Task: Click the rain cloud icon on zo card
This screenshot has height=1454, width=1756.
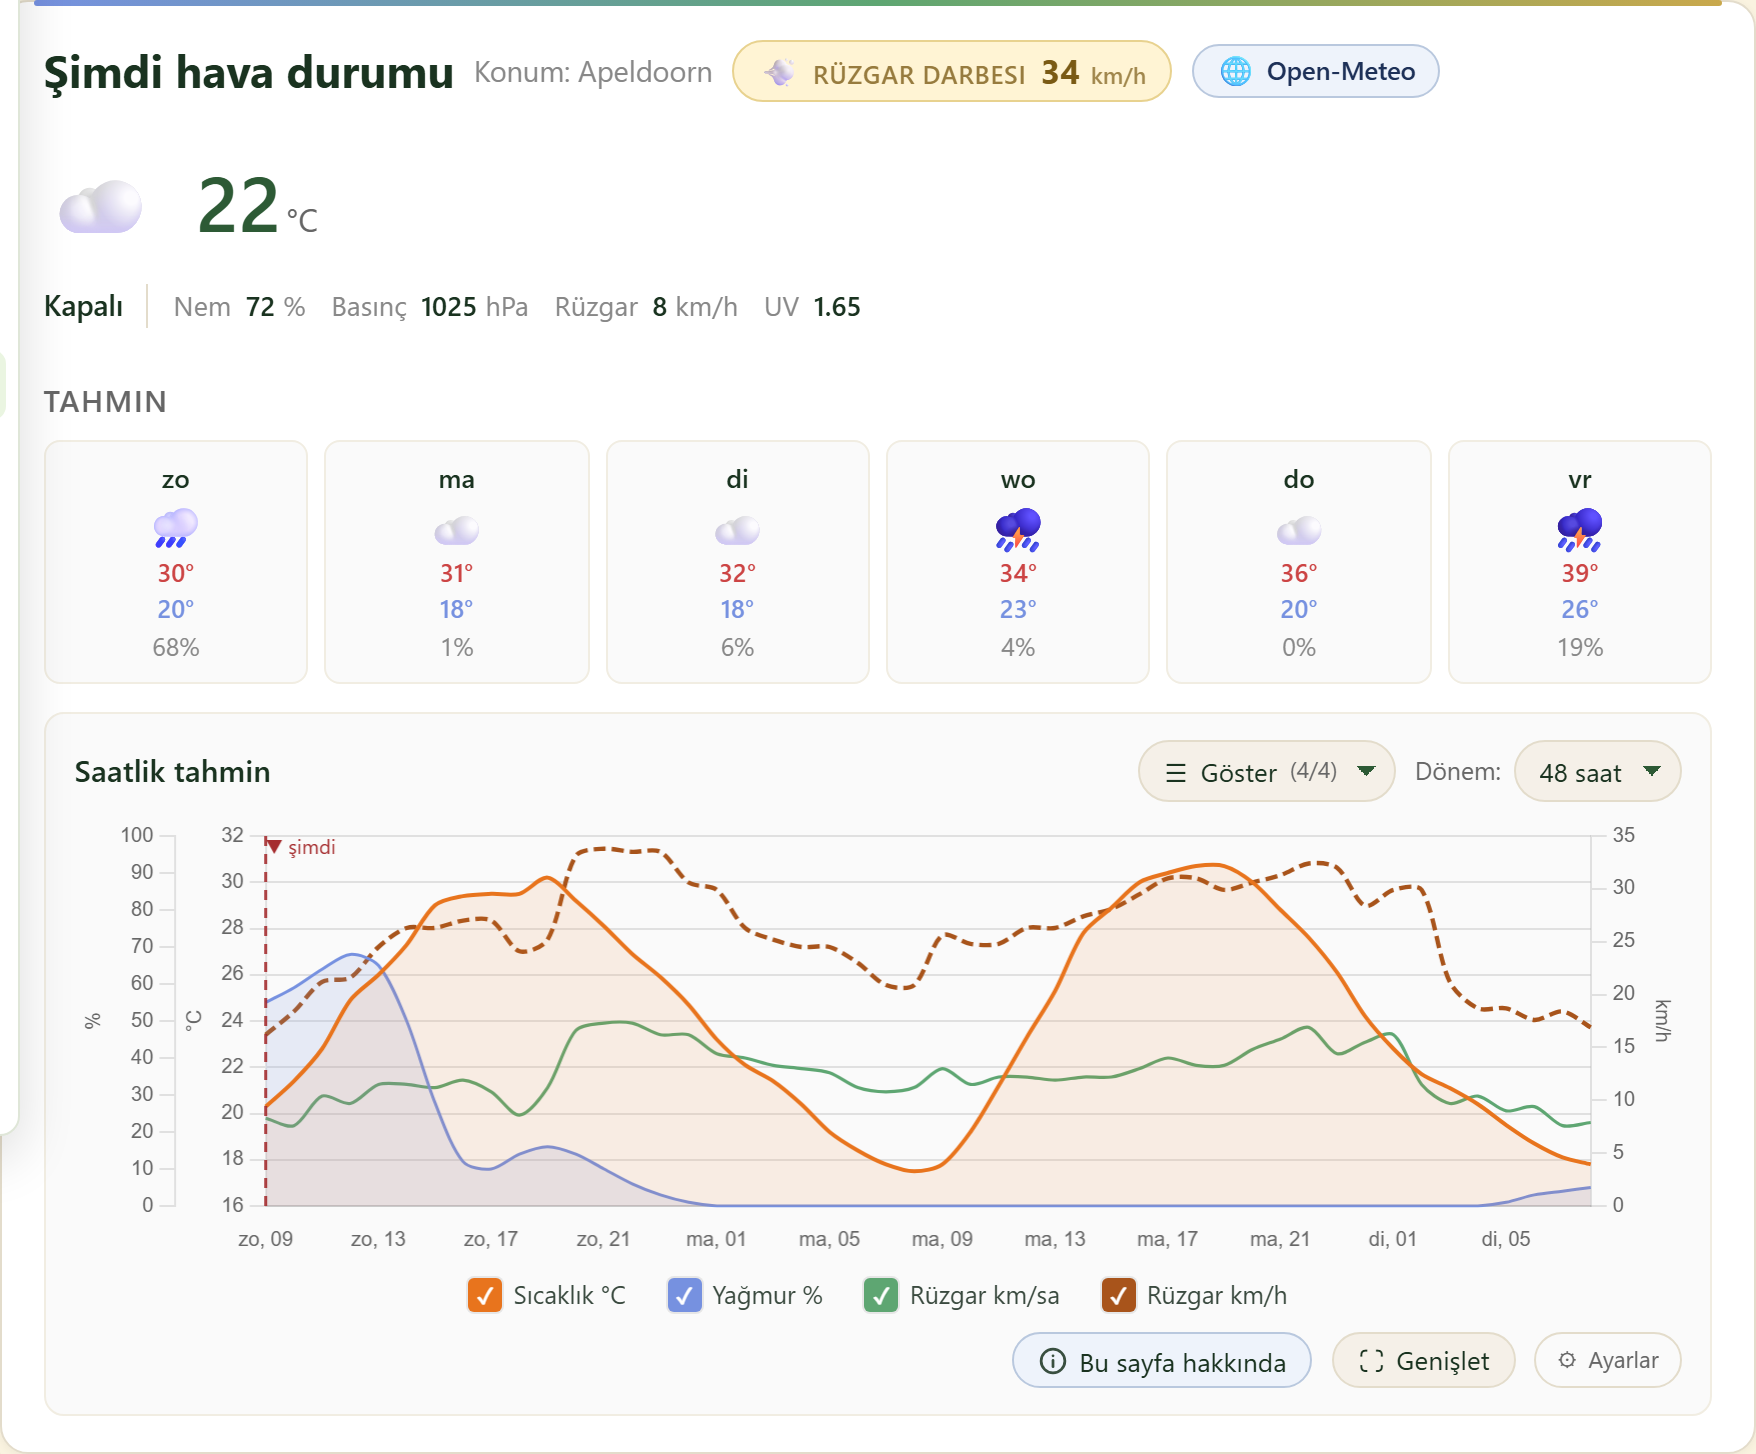Action: click(x=176, y=528)
